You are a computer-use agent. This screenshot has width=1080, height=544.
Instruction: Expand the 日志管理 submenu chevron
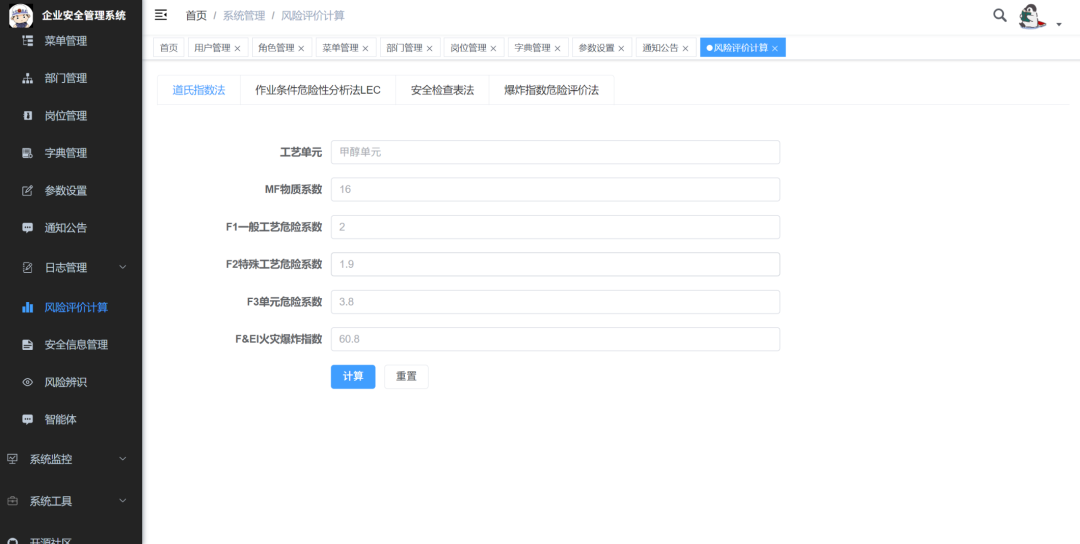pos(123,267)
